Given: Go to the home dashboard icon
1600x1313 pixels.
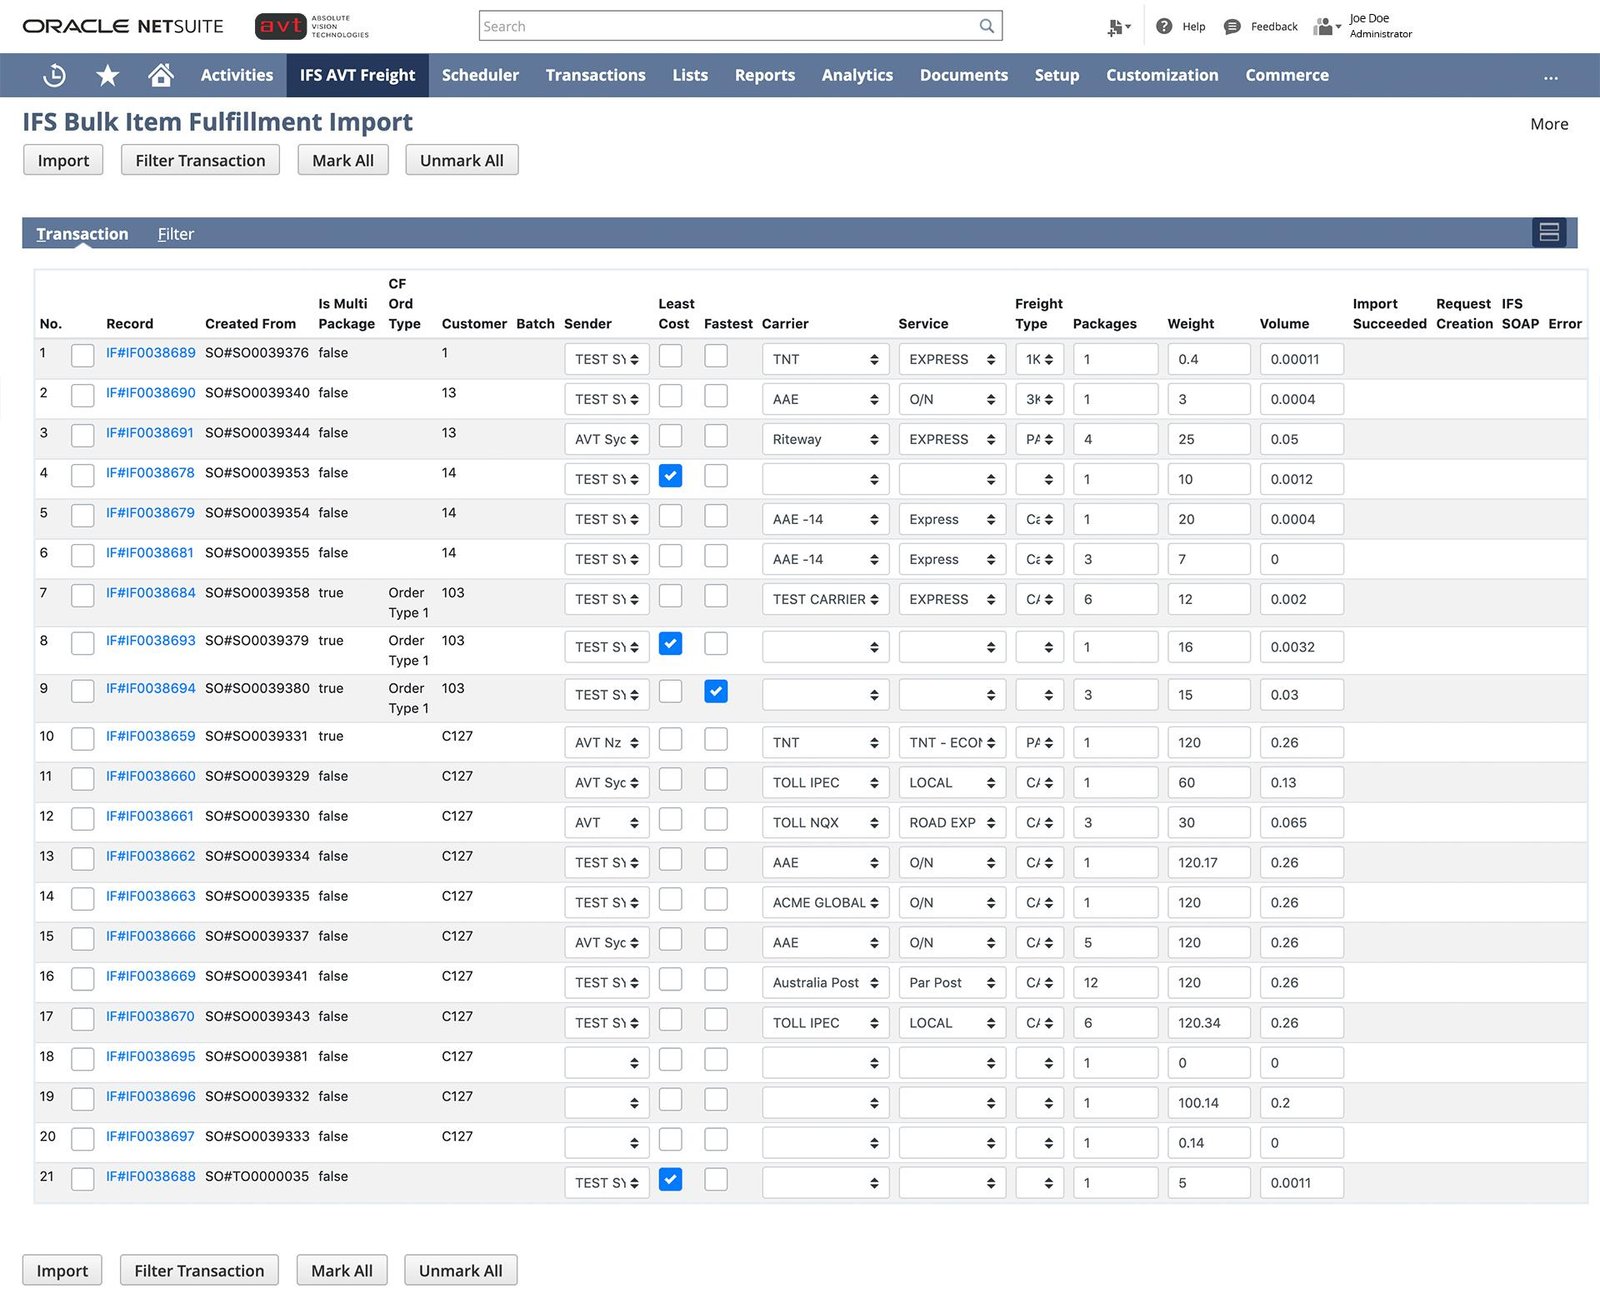Looking at the screenshot, I should 160,75.
